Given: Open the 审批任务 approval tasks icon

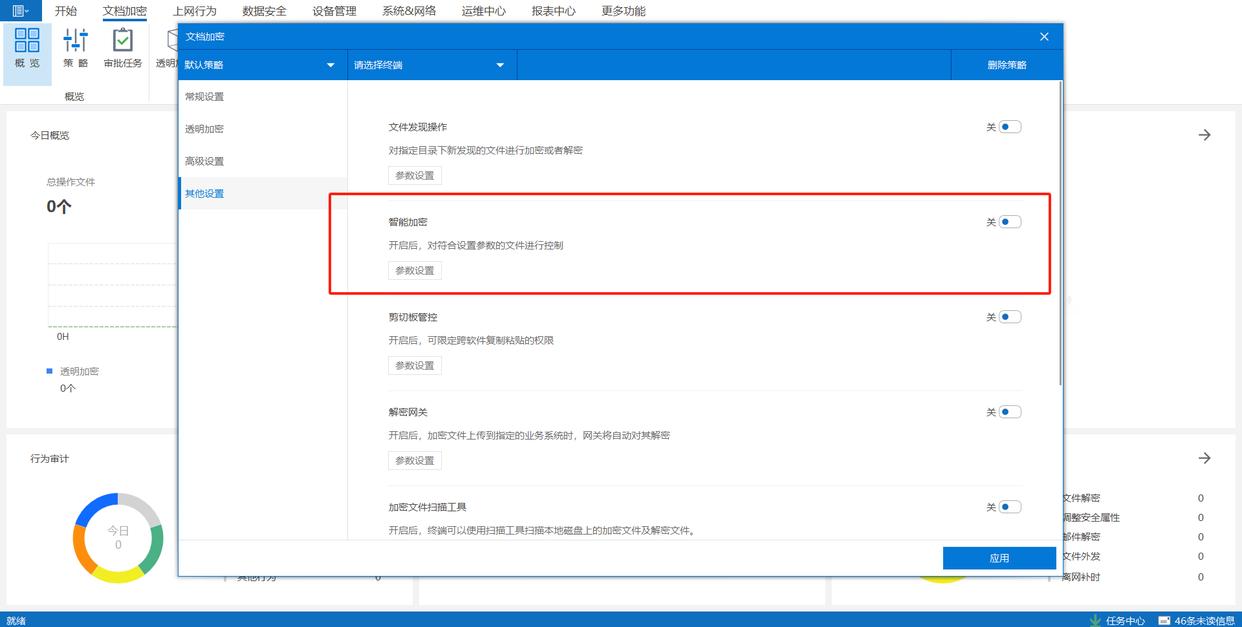Looking at the screenshot, I should (x=123, y=48).
